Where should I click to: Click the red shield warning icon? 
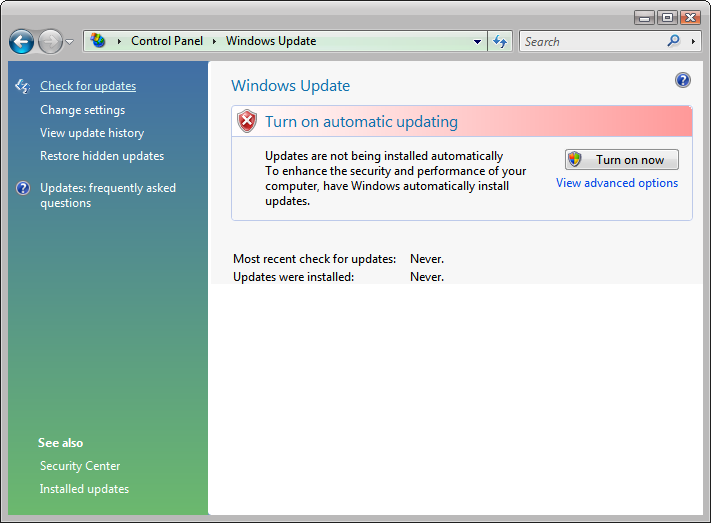point(247,121)
